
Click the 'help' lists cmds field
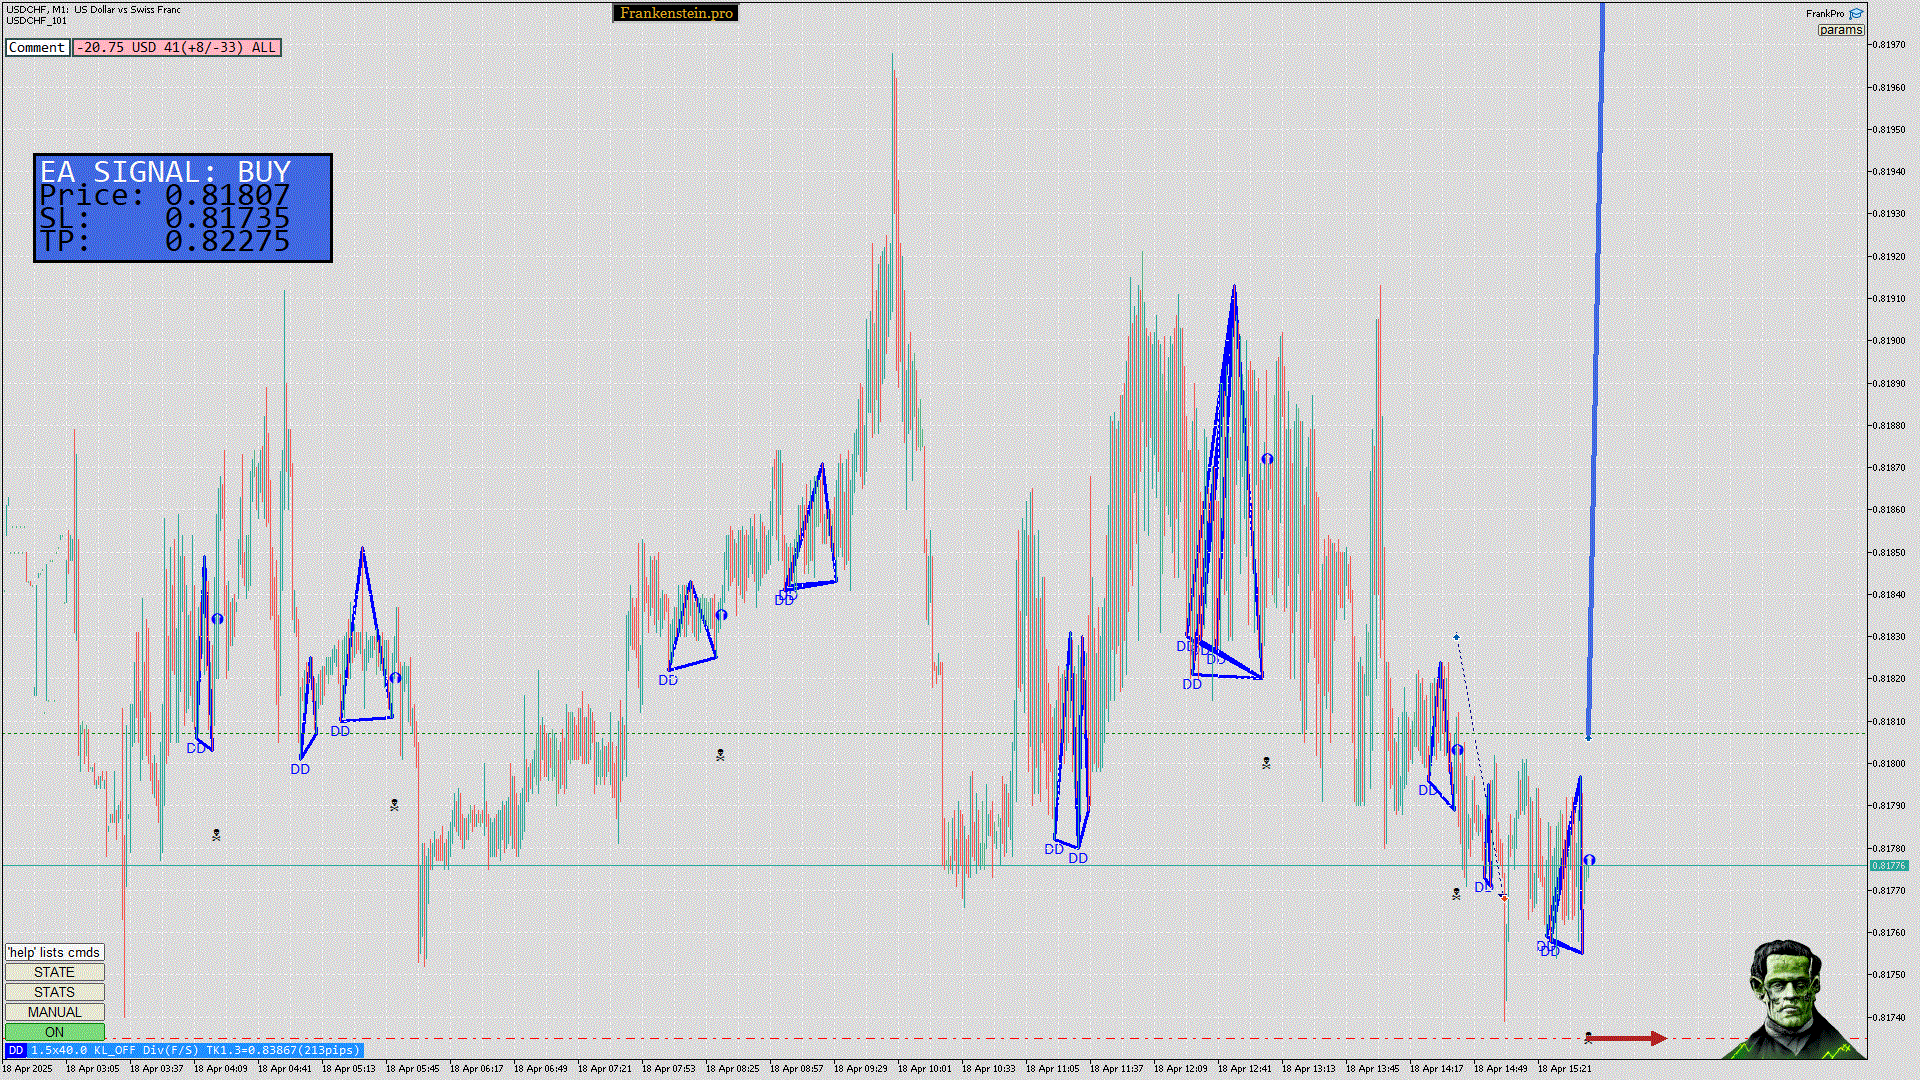[x=54, y=952]
